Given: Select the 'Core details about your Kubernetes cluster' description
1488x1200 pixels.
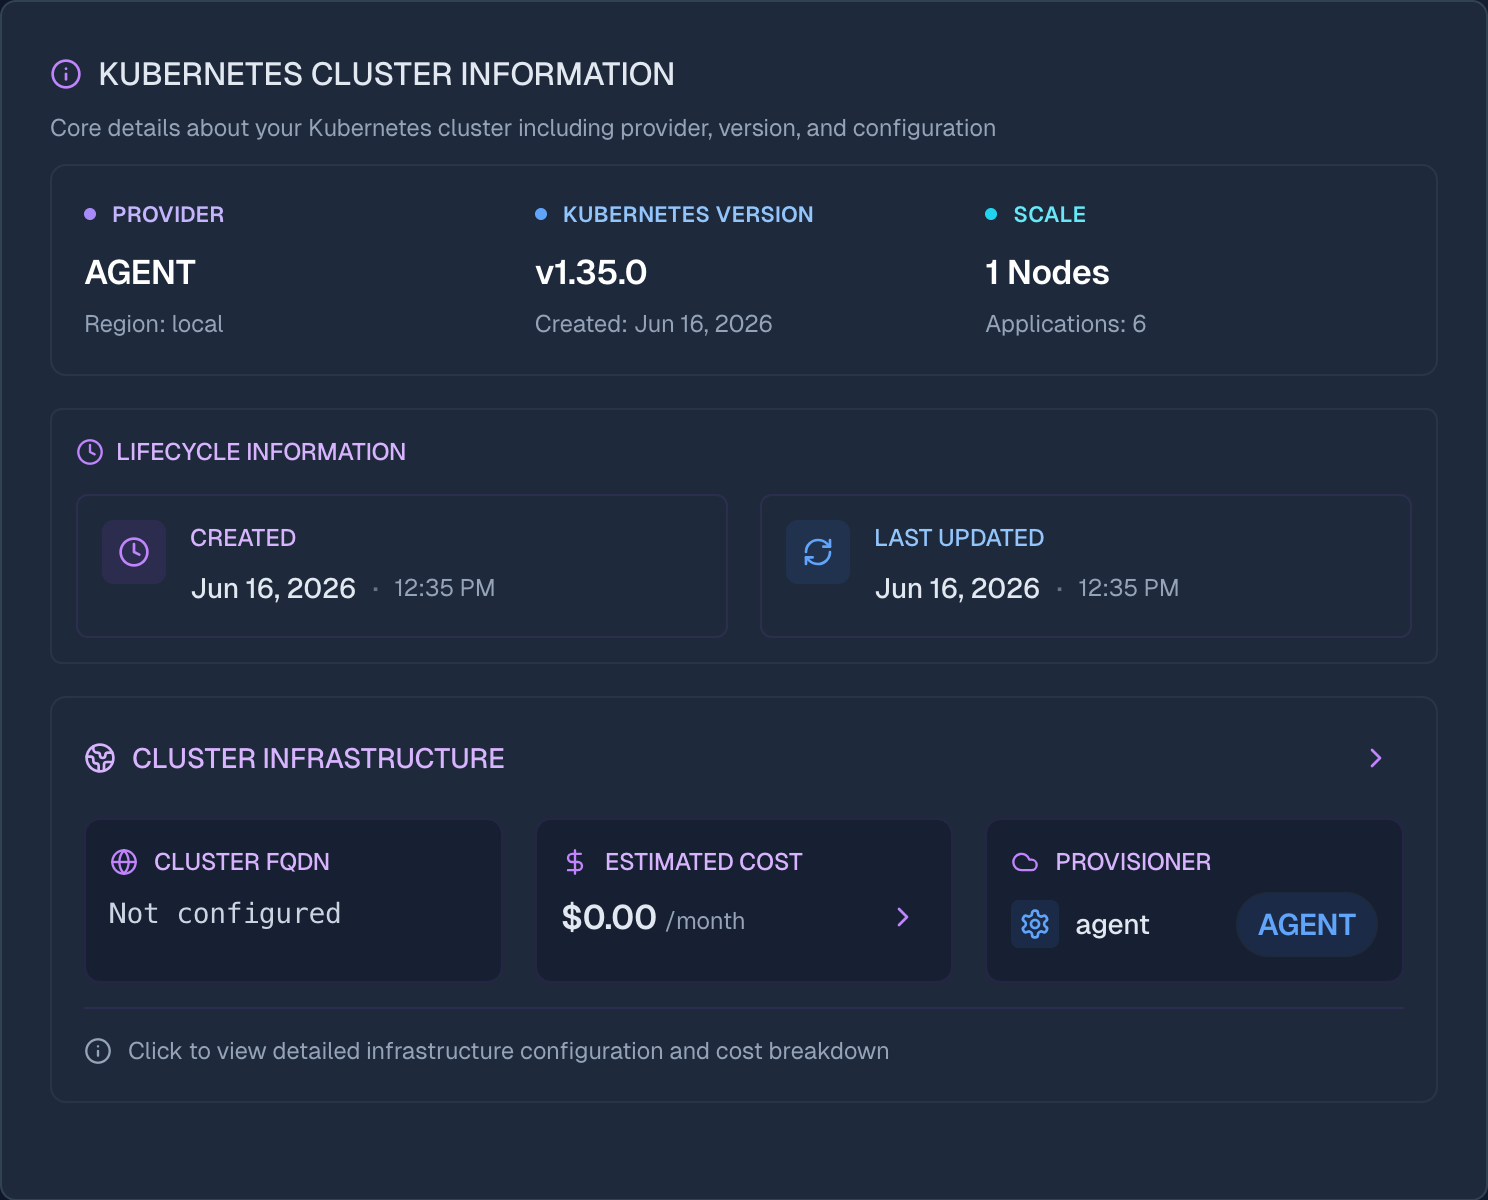Looking at the screenshot, I should [x=523, y=128].
